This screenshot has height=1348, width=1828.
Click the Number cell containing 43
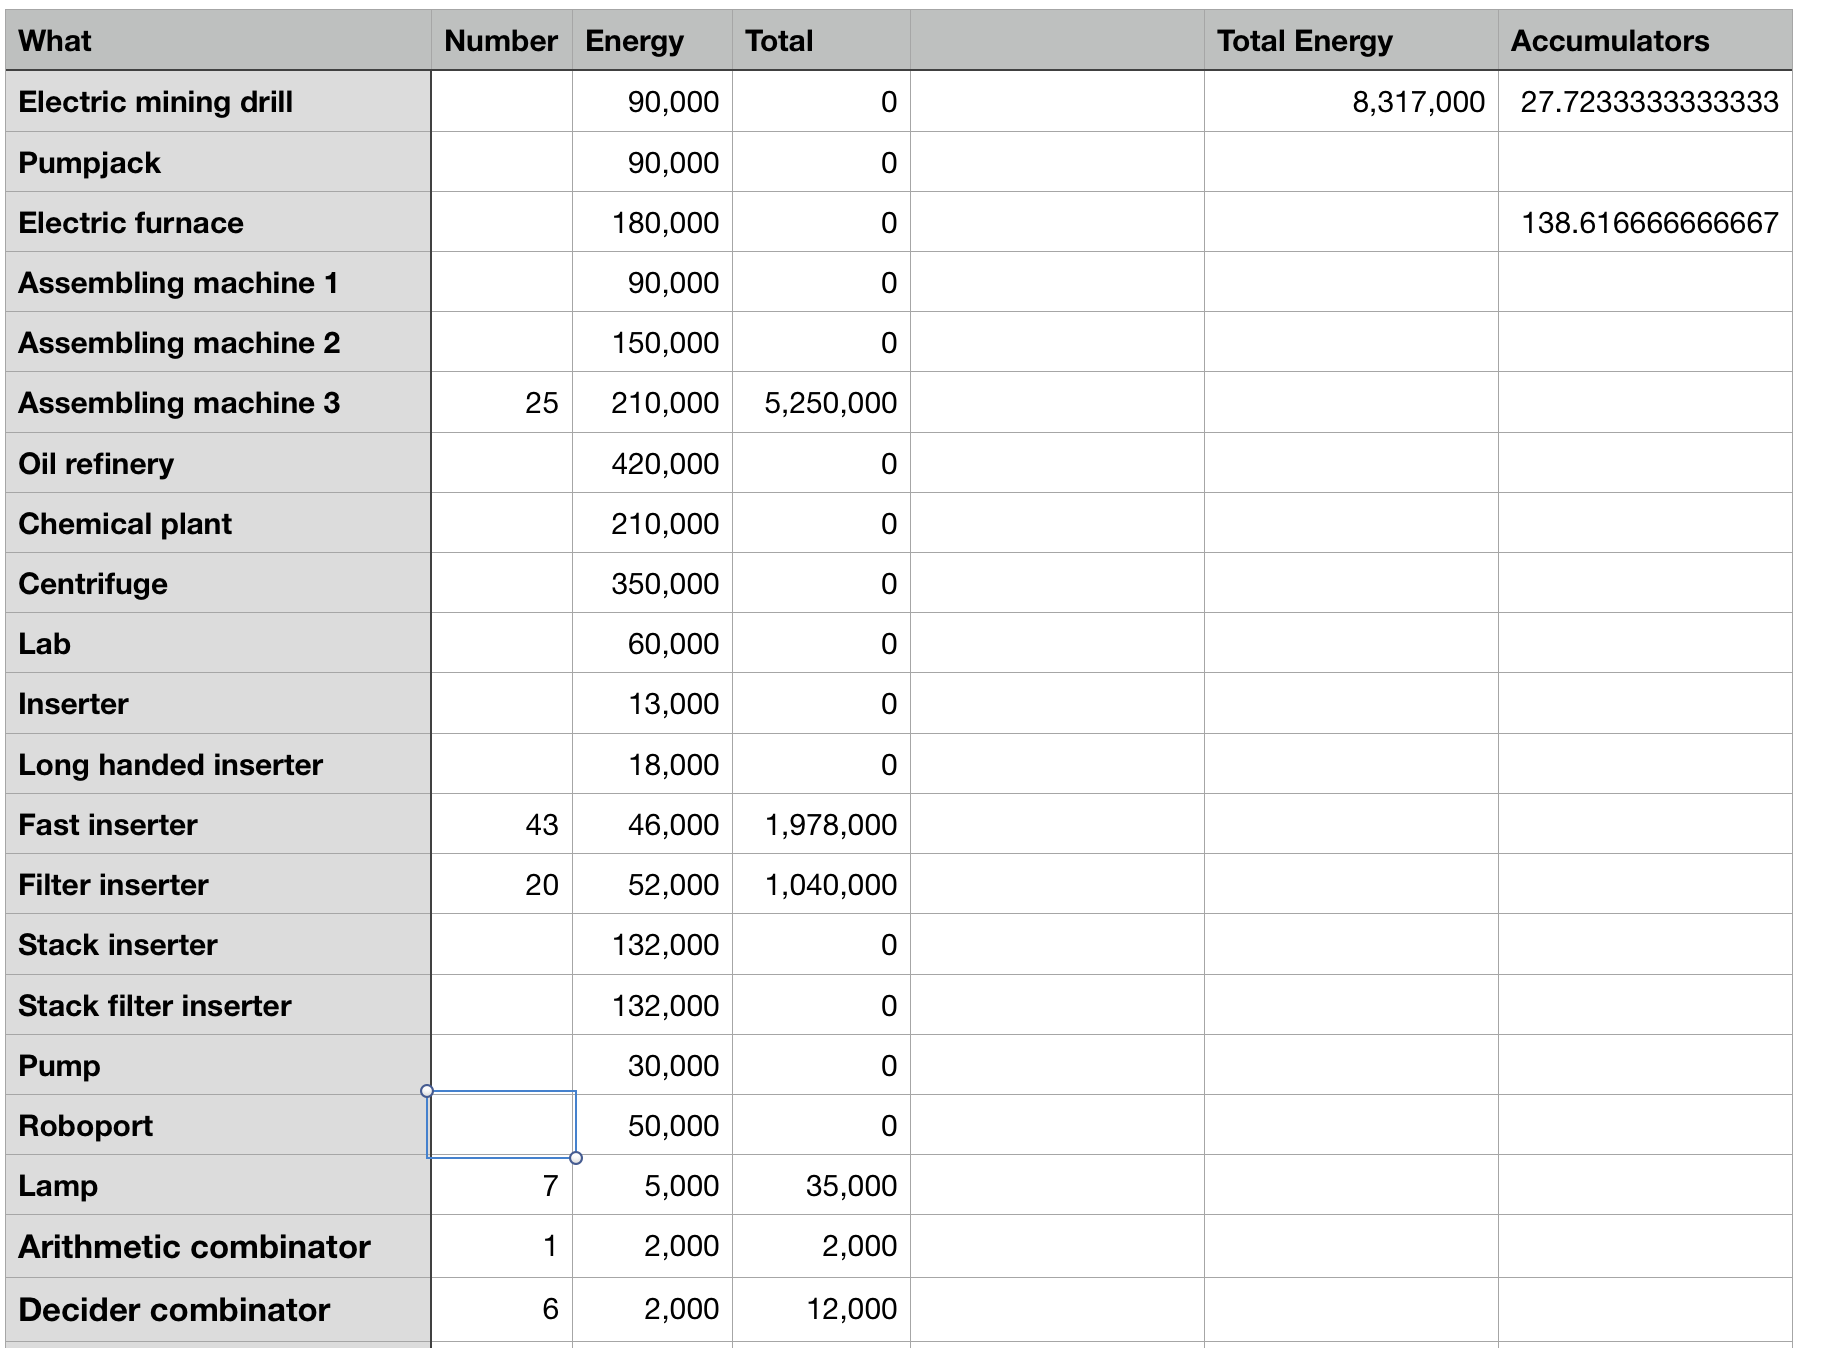pos(501,824)
